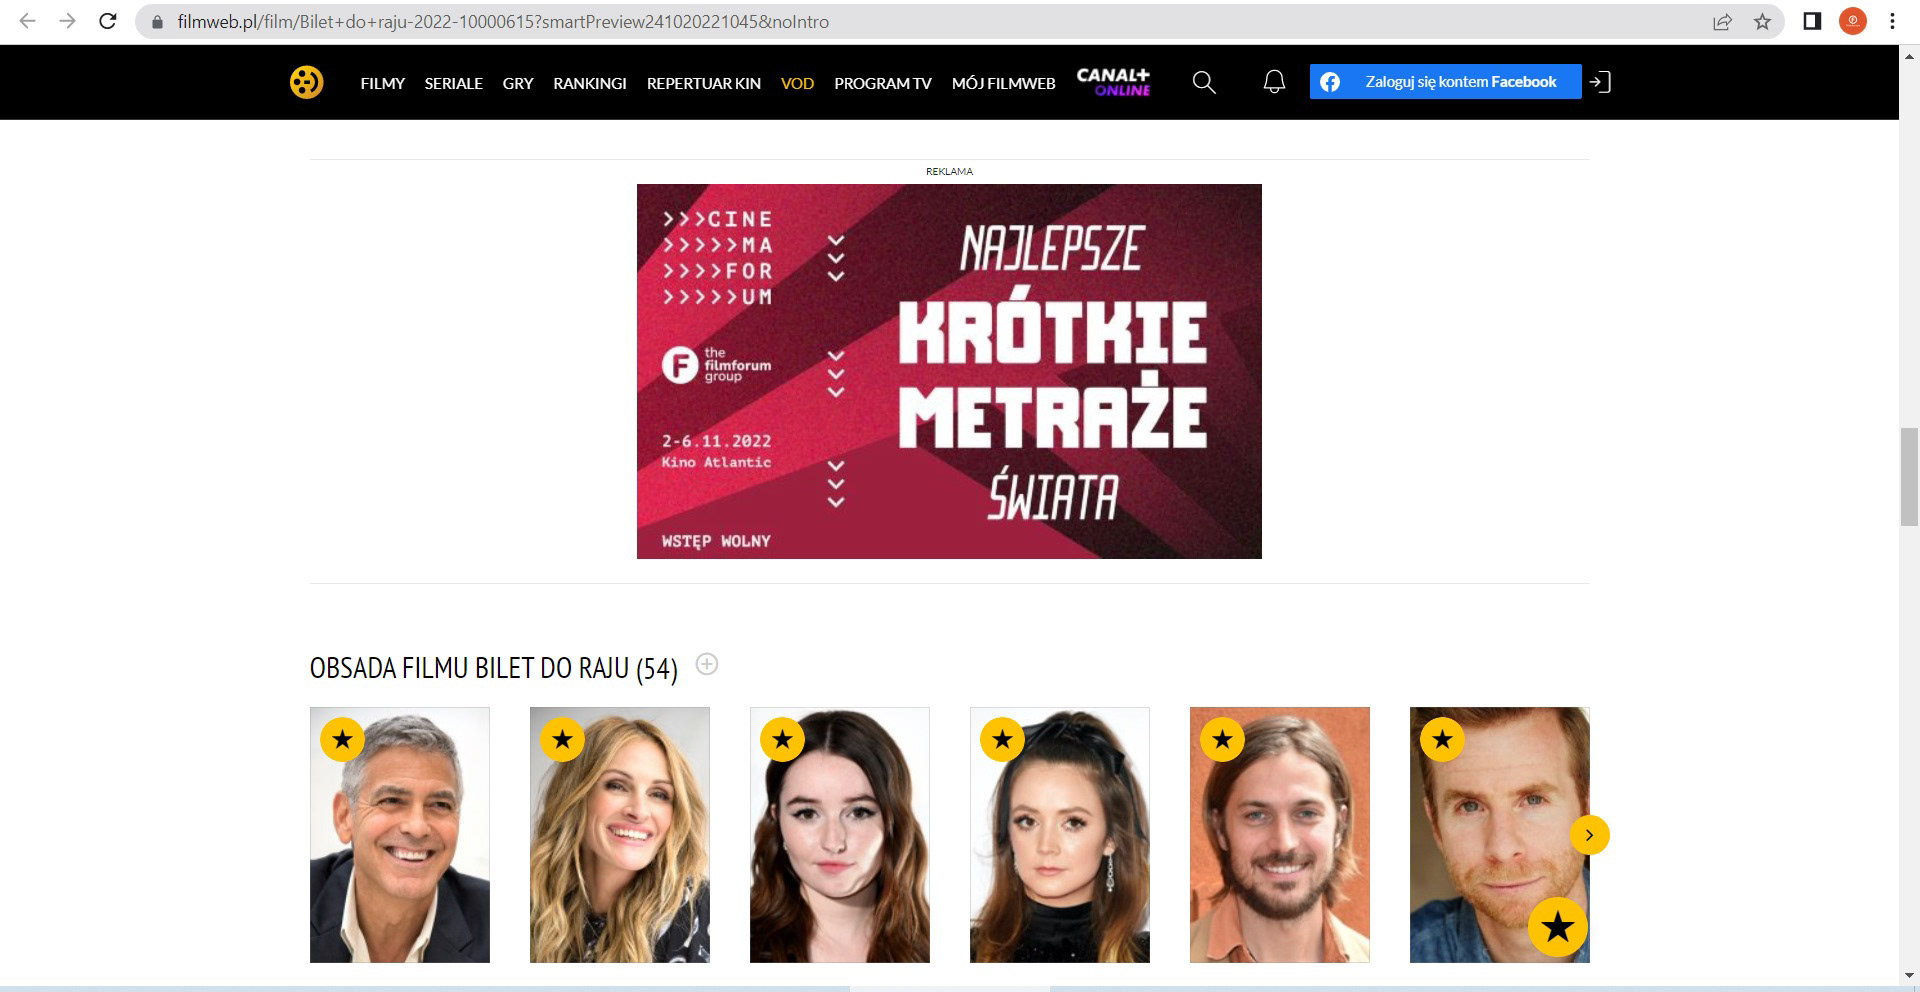Reload the page
The height and width of the screenshot is (992, 1920).
click(x=108, y=21)
